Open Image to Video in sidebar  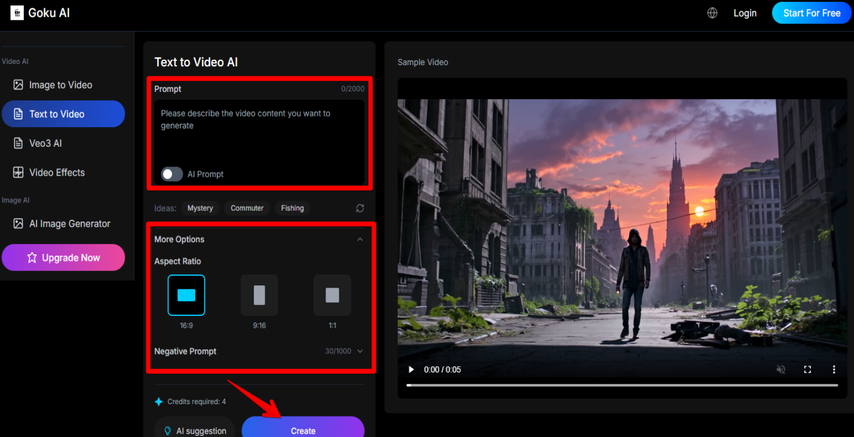(x=60, y=85)
